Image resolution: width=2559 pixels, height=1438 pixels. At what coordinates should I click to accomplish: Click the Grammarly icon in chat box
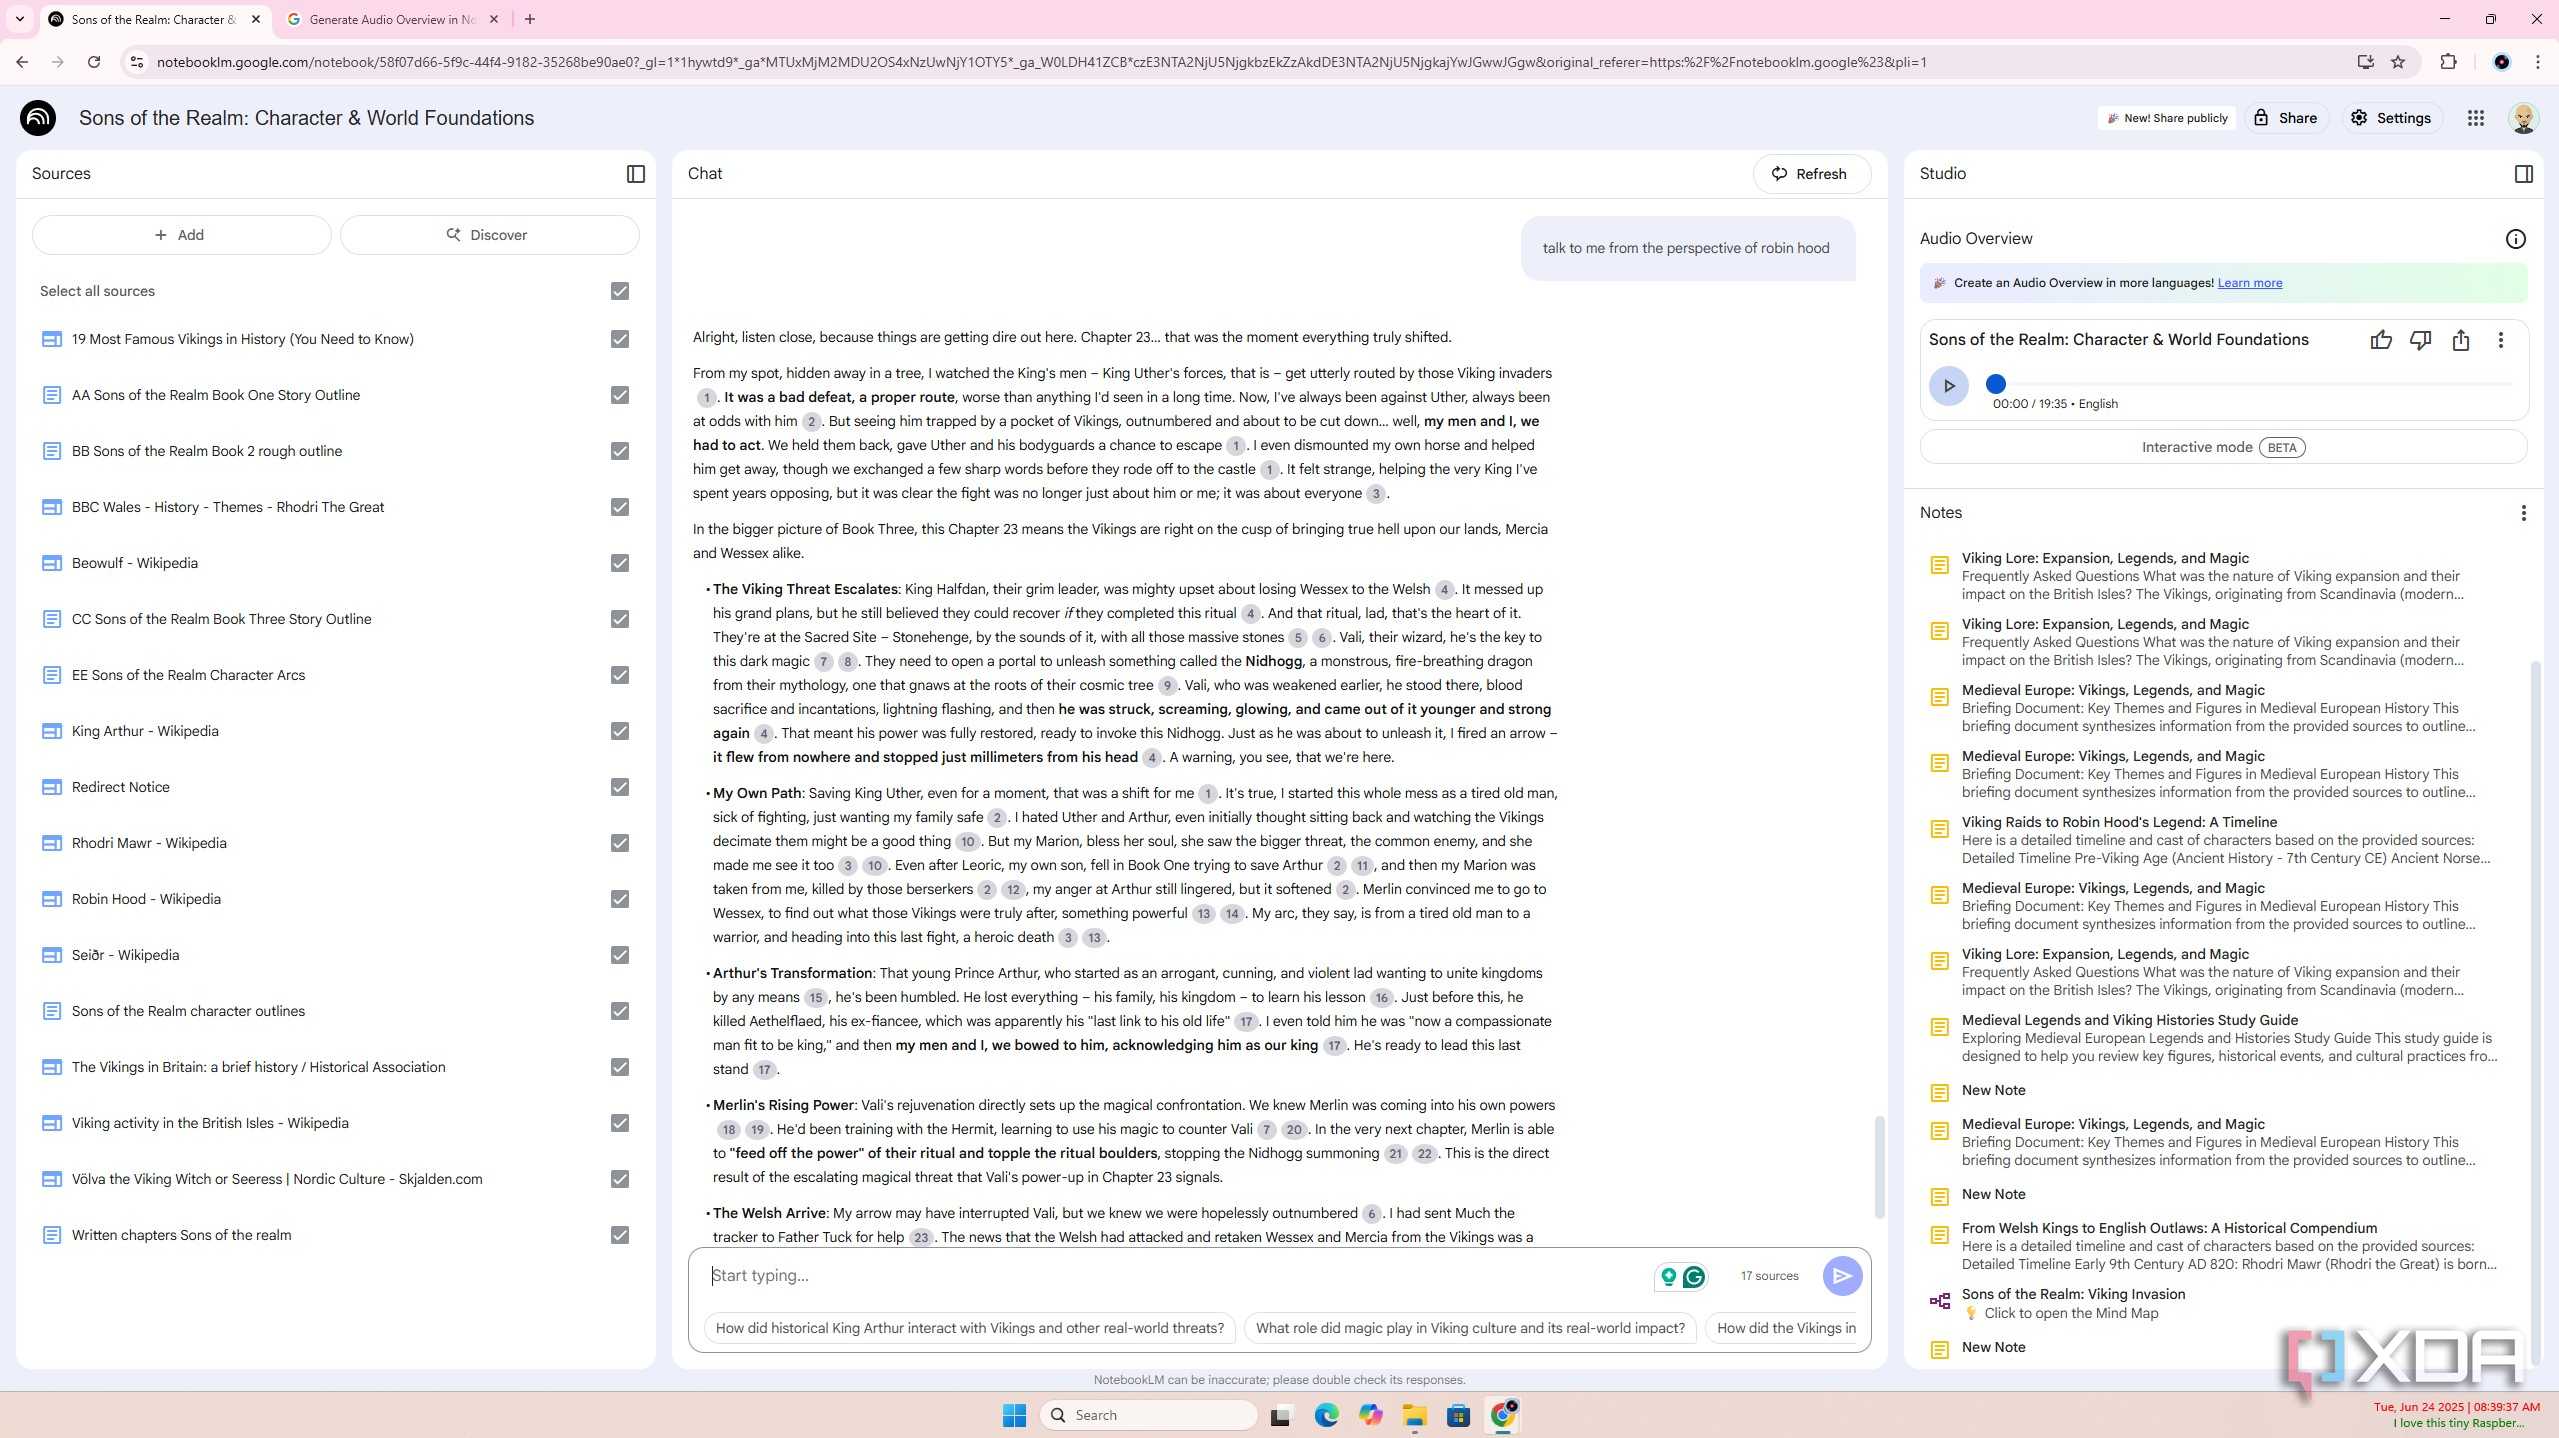[1694, 1276]
